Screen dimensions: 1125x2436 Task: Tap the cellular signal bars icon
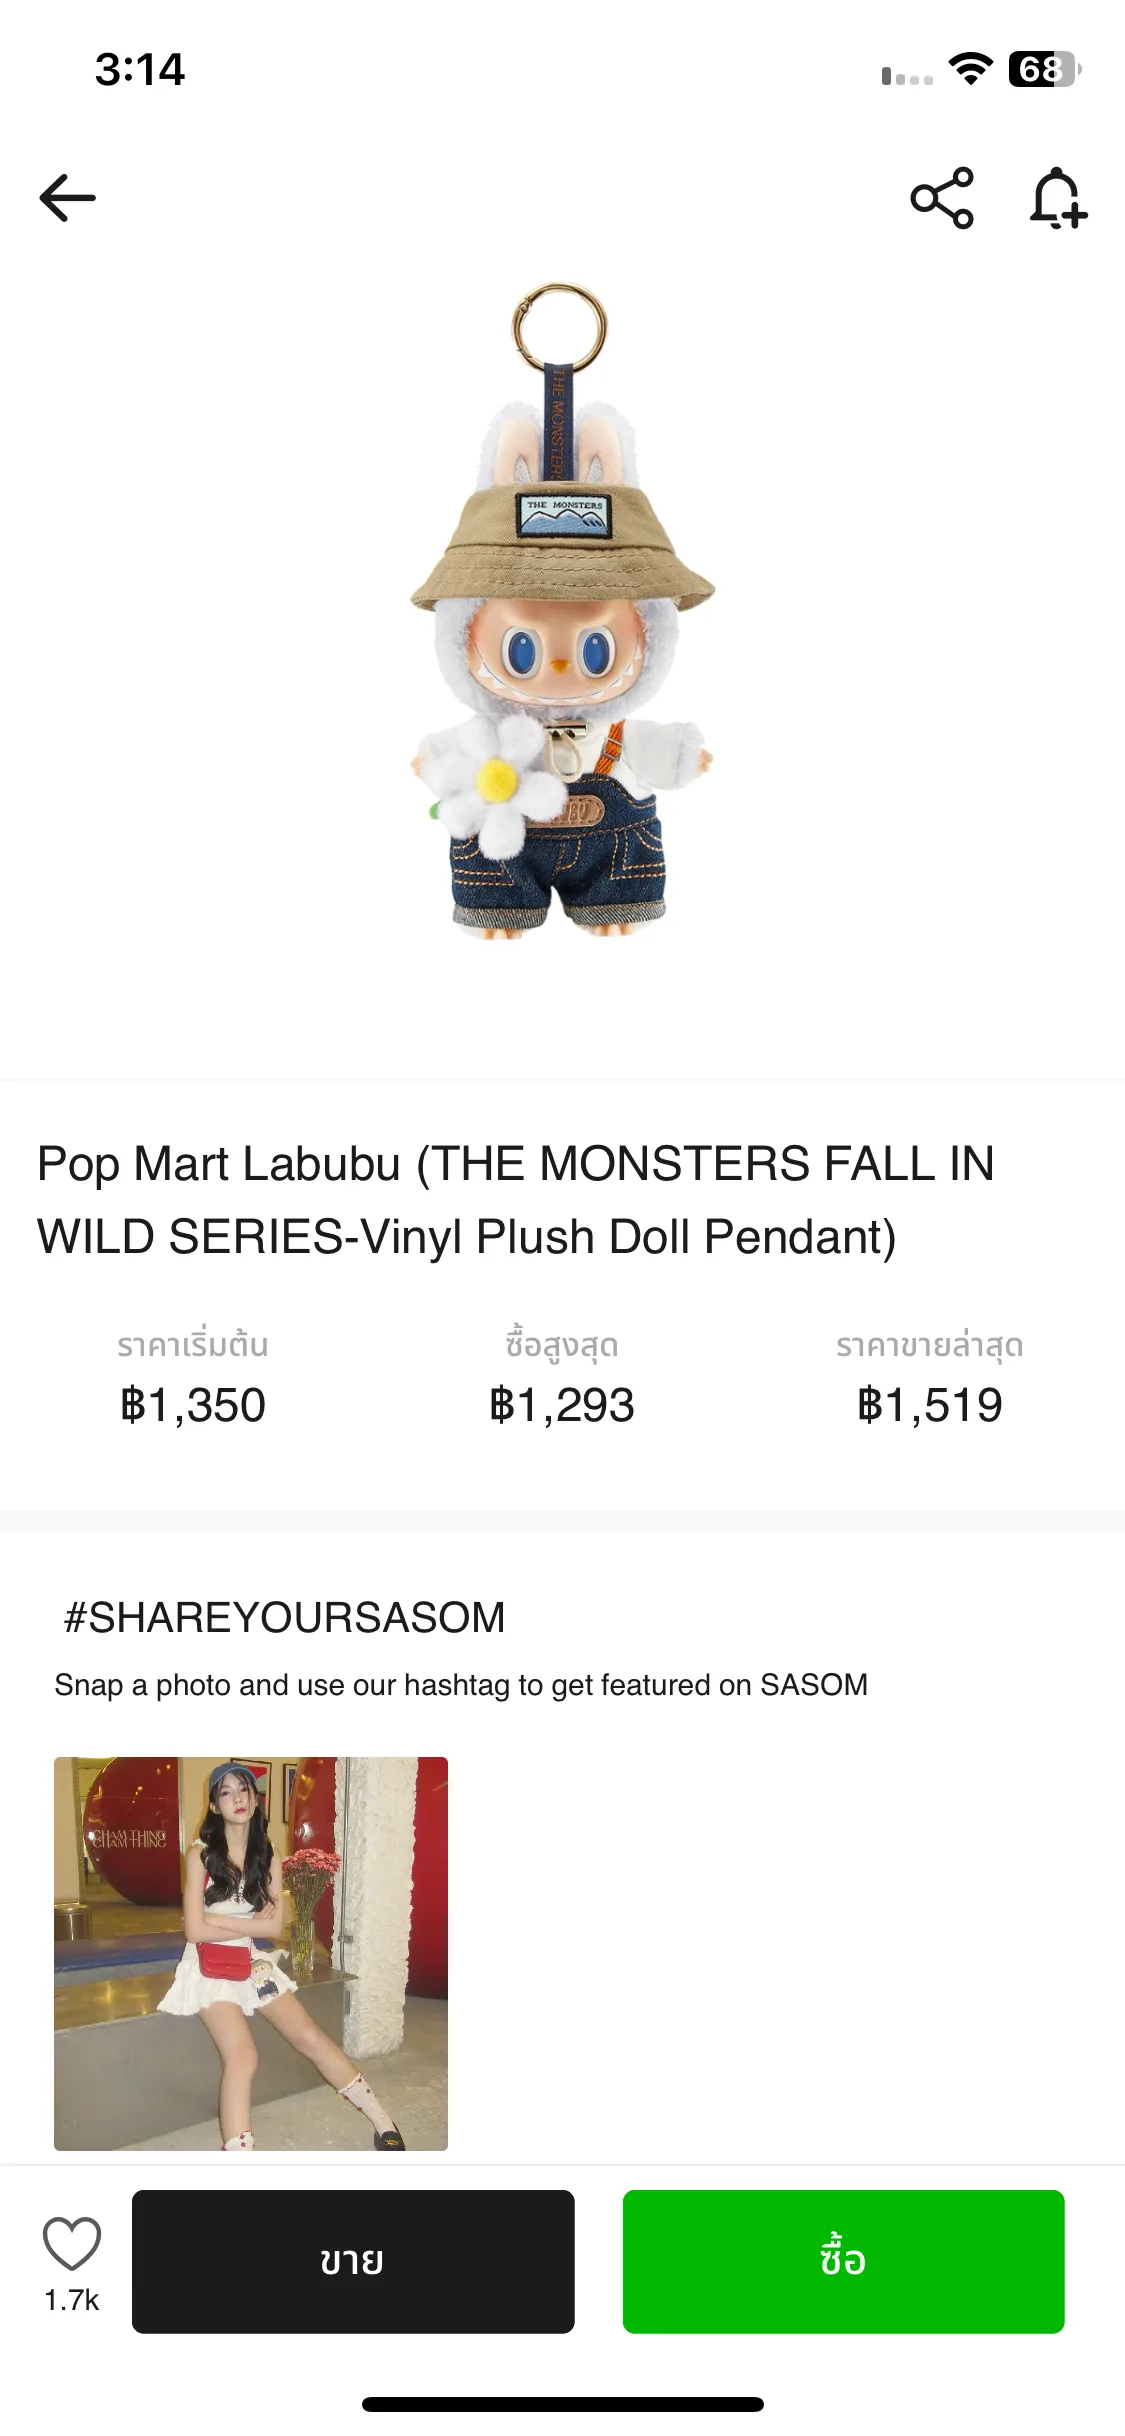pyautogui.click(x=907, y=76)
